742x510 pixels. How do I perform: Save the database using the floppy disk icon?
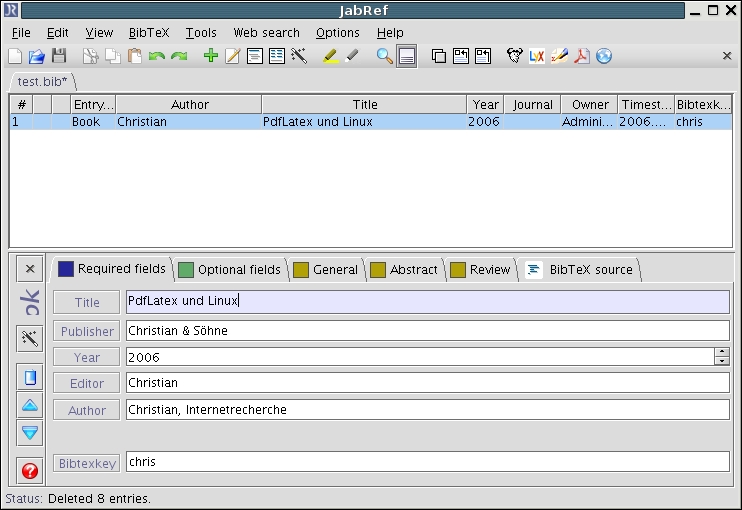(59, 56)
